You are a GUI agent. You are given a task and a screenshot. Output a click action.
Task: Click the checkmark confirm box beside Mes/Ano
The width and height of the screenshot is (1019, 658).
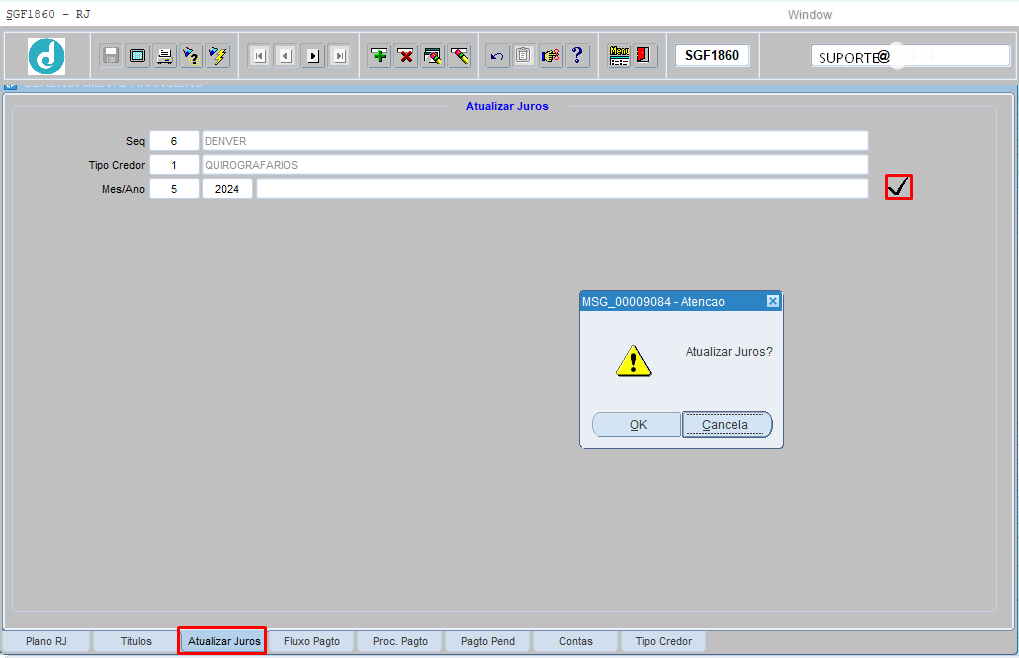(x=898, y=187)
